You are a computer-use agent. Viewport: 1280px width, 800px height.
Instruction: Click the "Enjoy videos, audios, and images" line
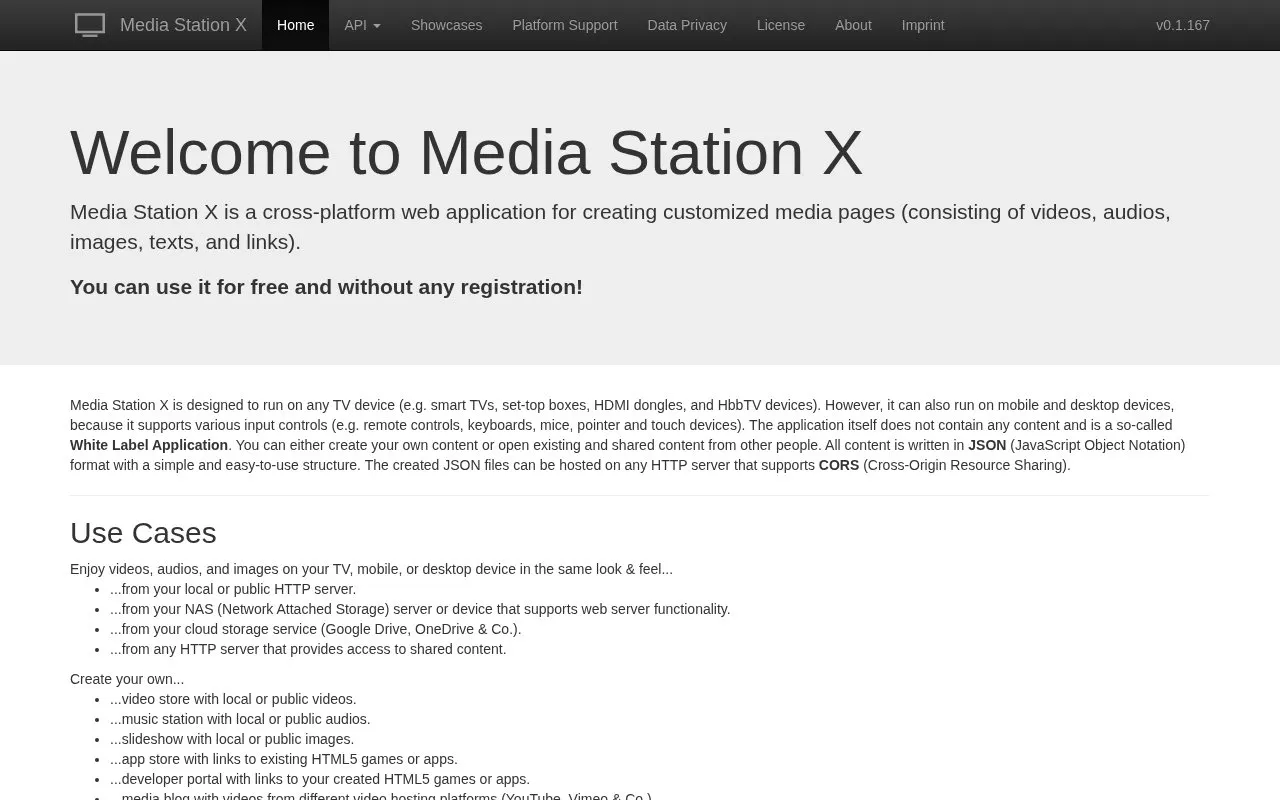click(371, 569)
